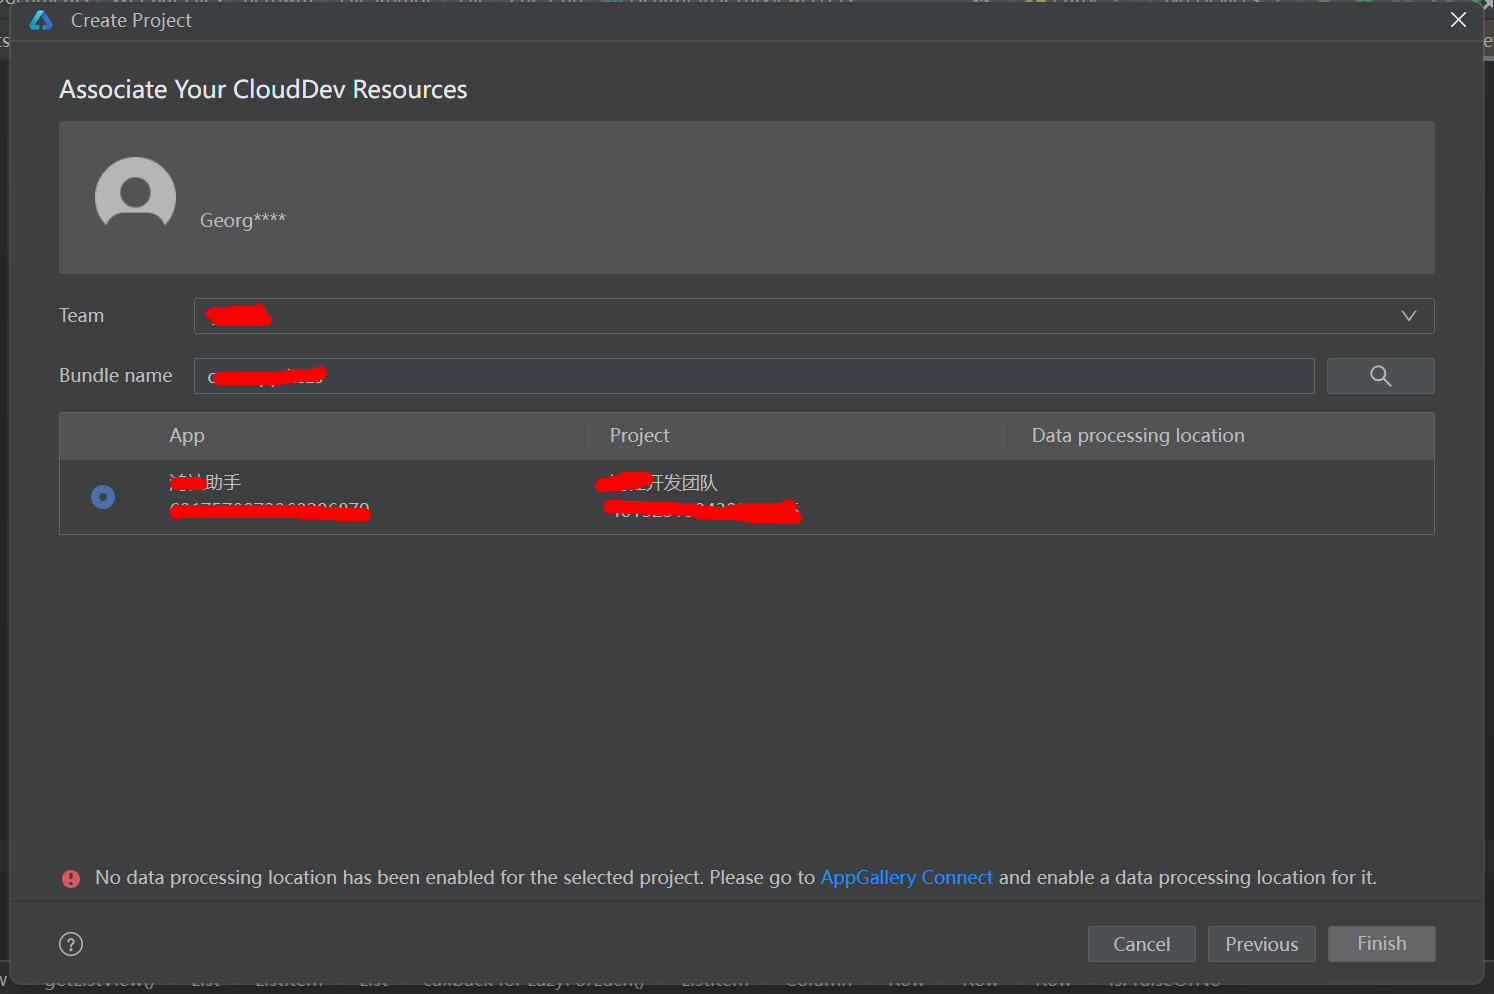Open the AppGallery Connect link
Viewport: 1494px width, 994px height.
coord(906,877)
